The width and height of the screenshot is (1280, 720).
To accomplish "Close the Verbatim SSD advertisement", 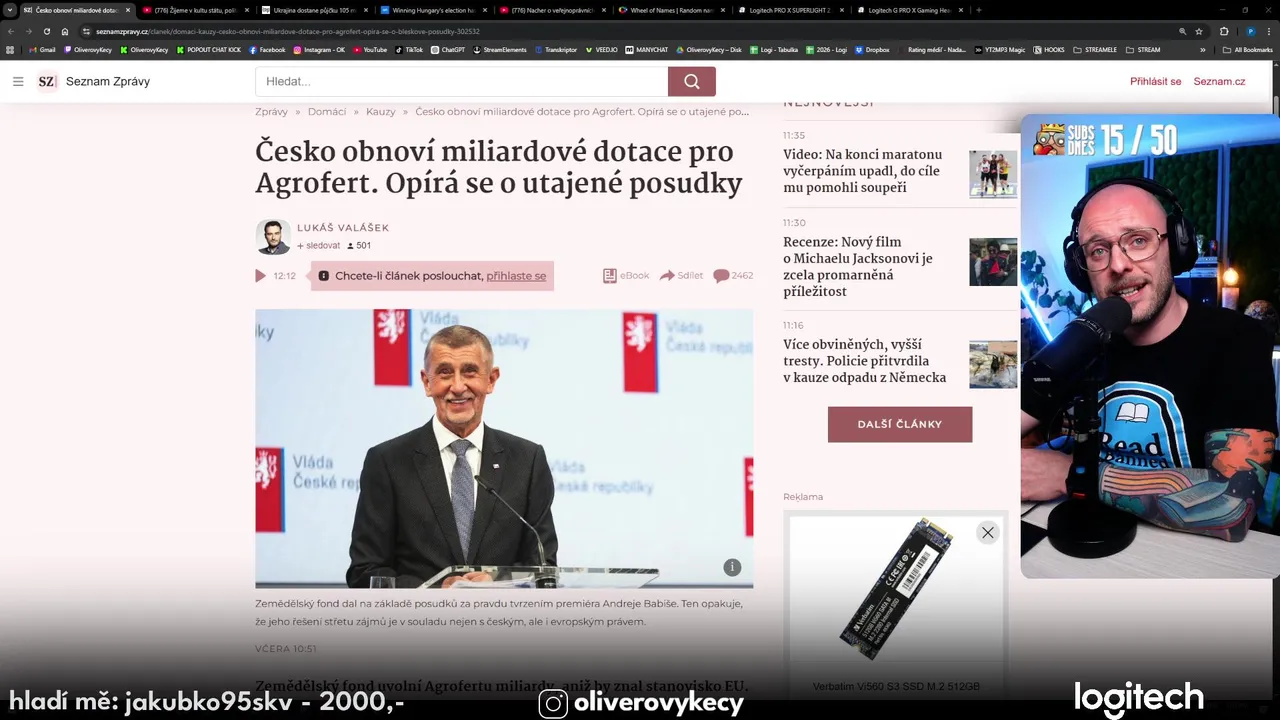I will pyautogui.click(x=988, y=533).
